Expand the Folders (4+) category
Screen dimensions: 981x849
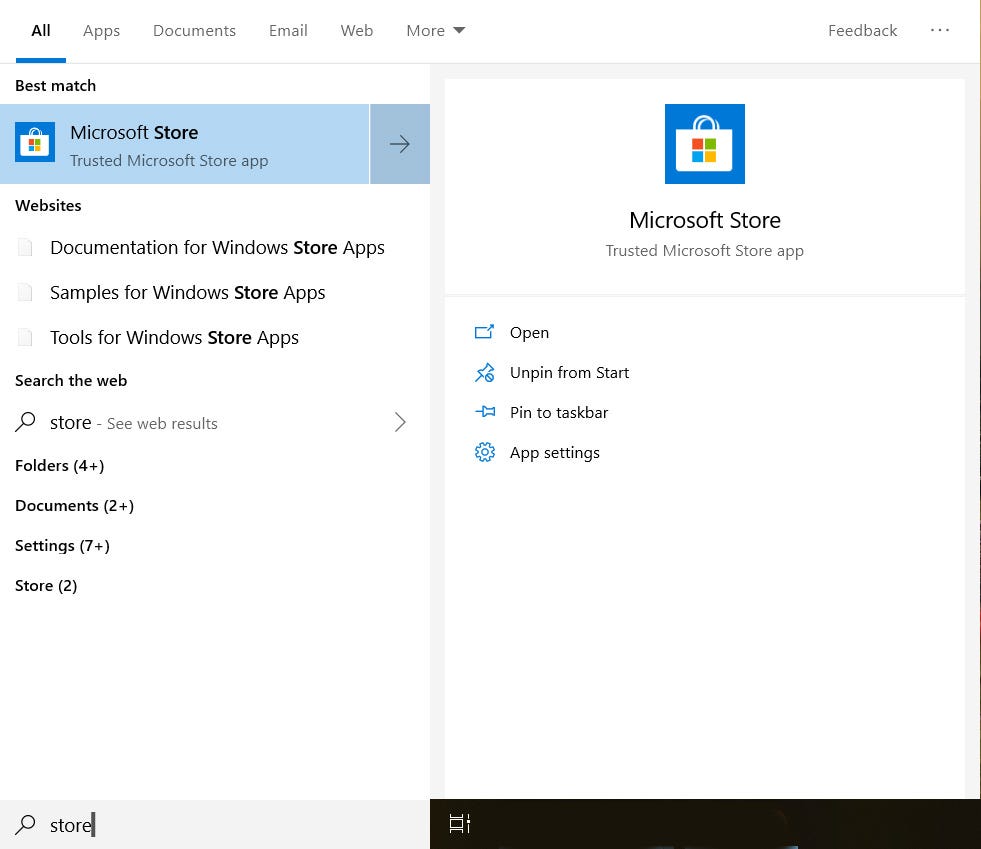tap(59, 465)
